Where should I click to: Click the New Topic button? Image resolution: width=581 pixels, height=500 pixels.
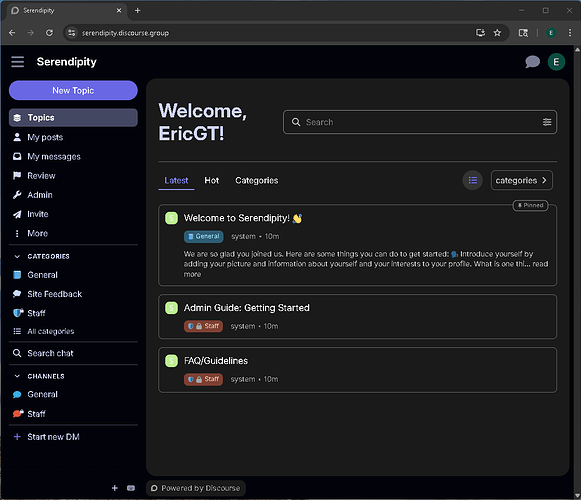pyautogui.click(x=73, y=90)
